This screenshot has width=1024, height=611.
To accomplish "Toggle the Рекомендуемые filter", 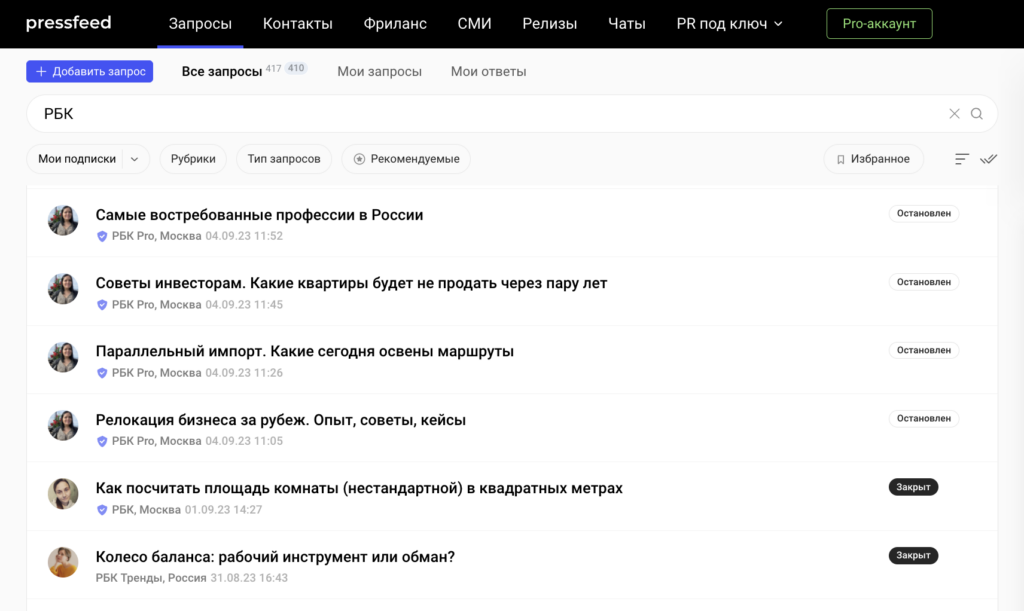I will pos(406,159).
